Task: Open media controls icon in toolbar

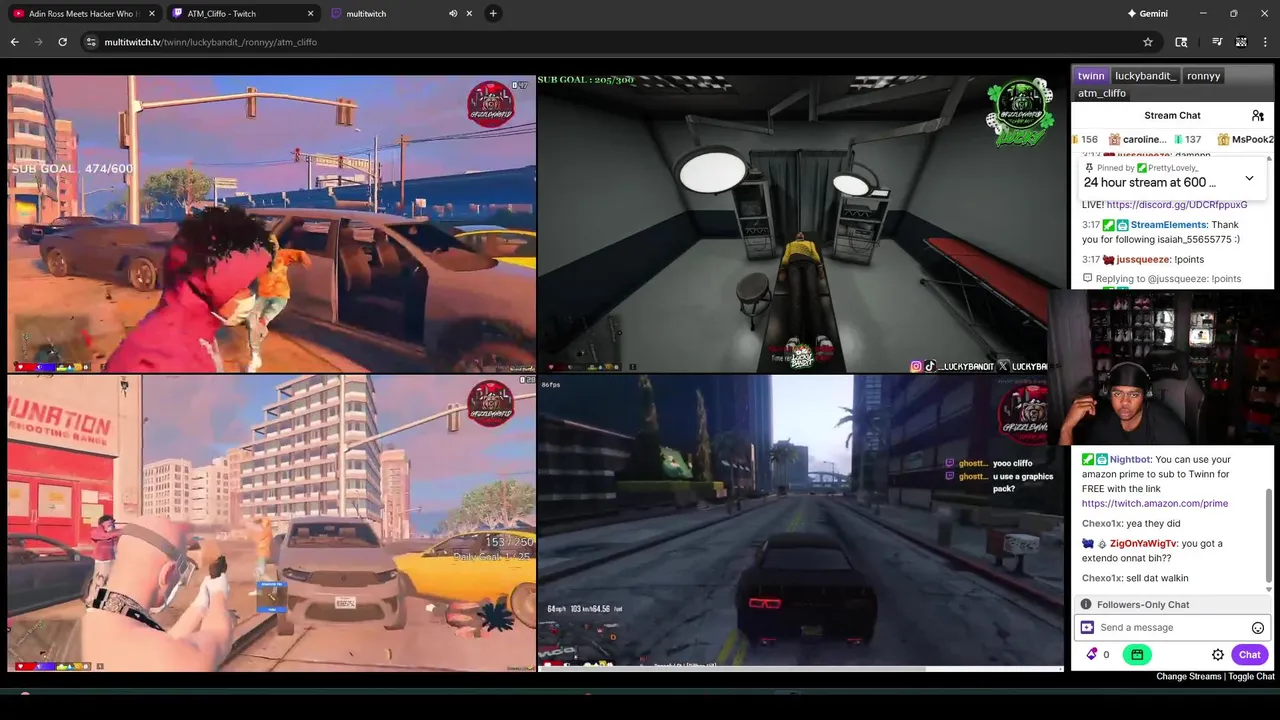Action: pos(1217,42)
